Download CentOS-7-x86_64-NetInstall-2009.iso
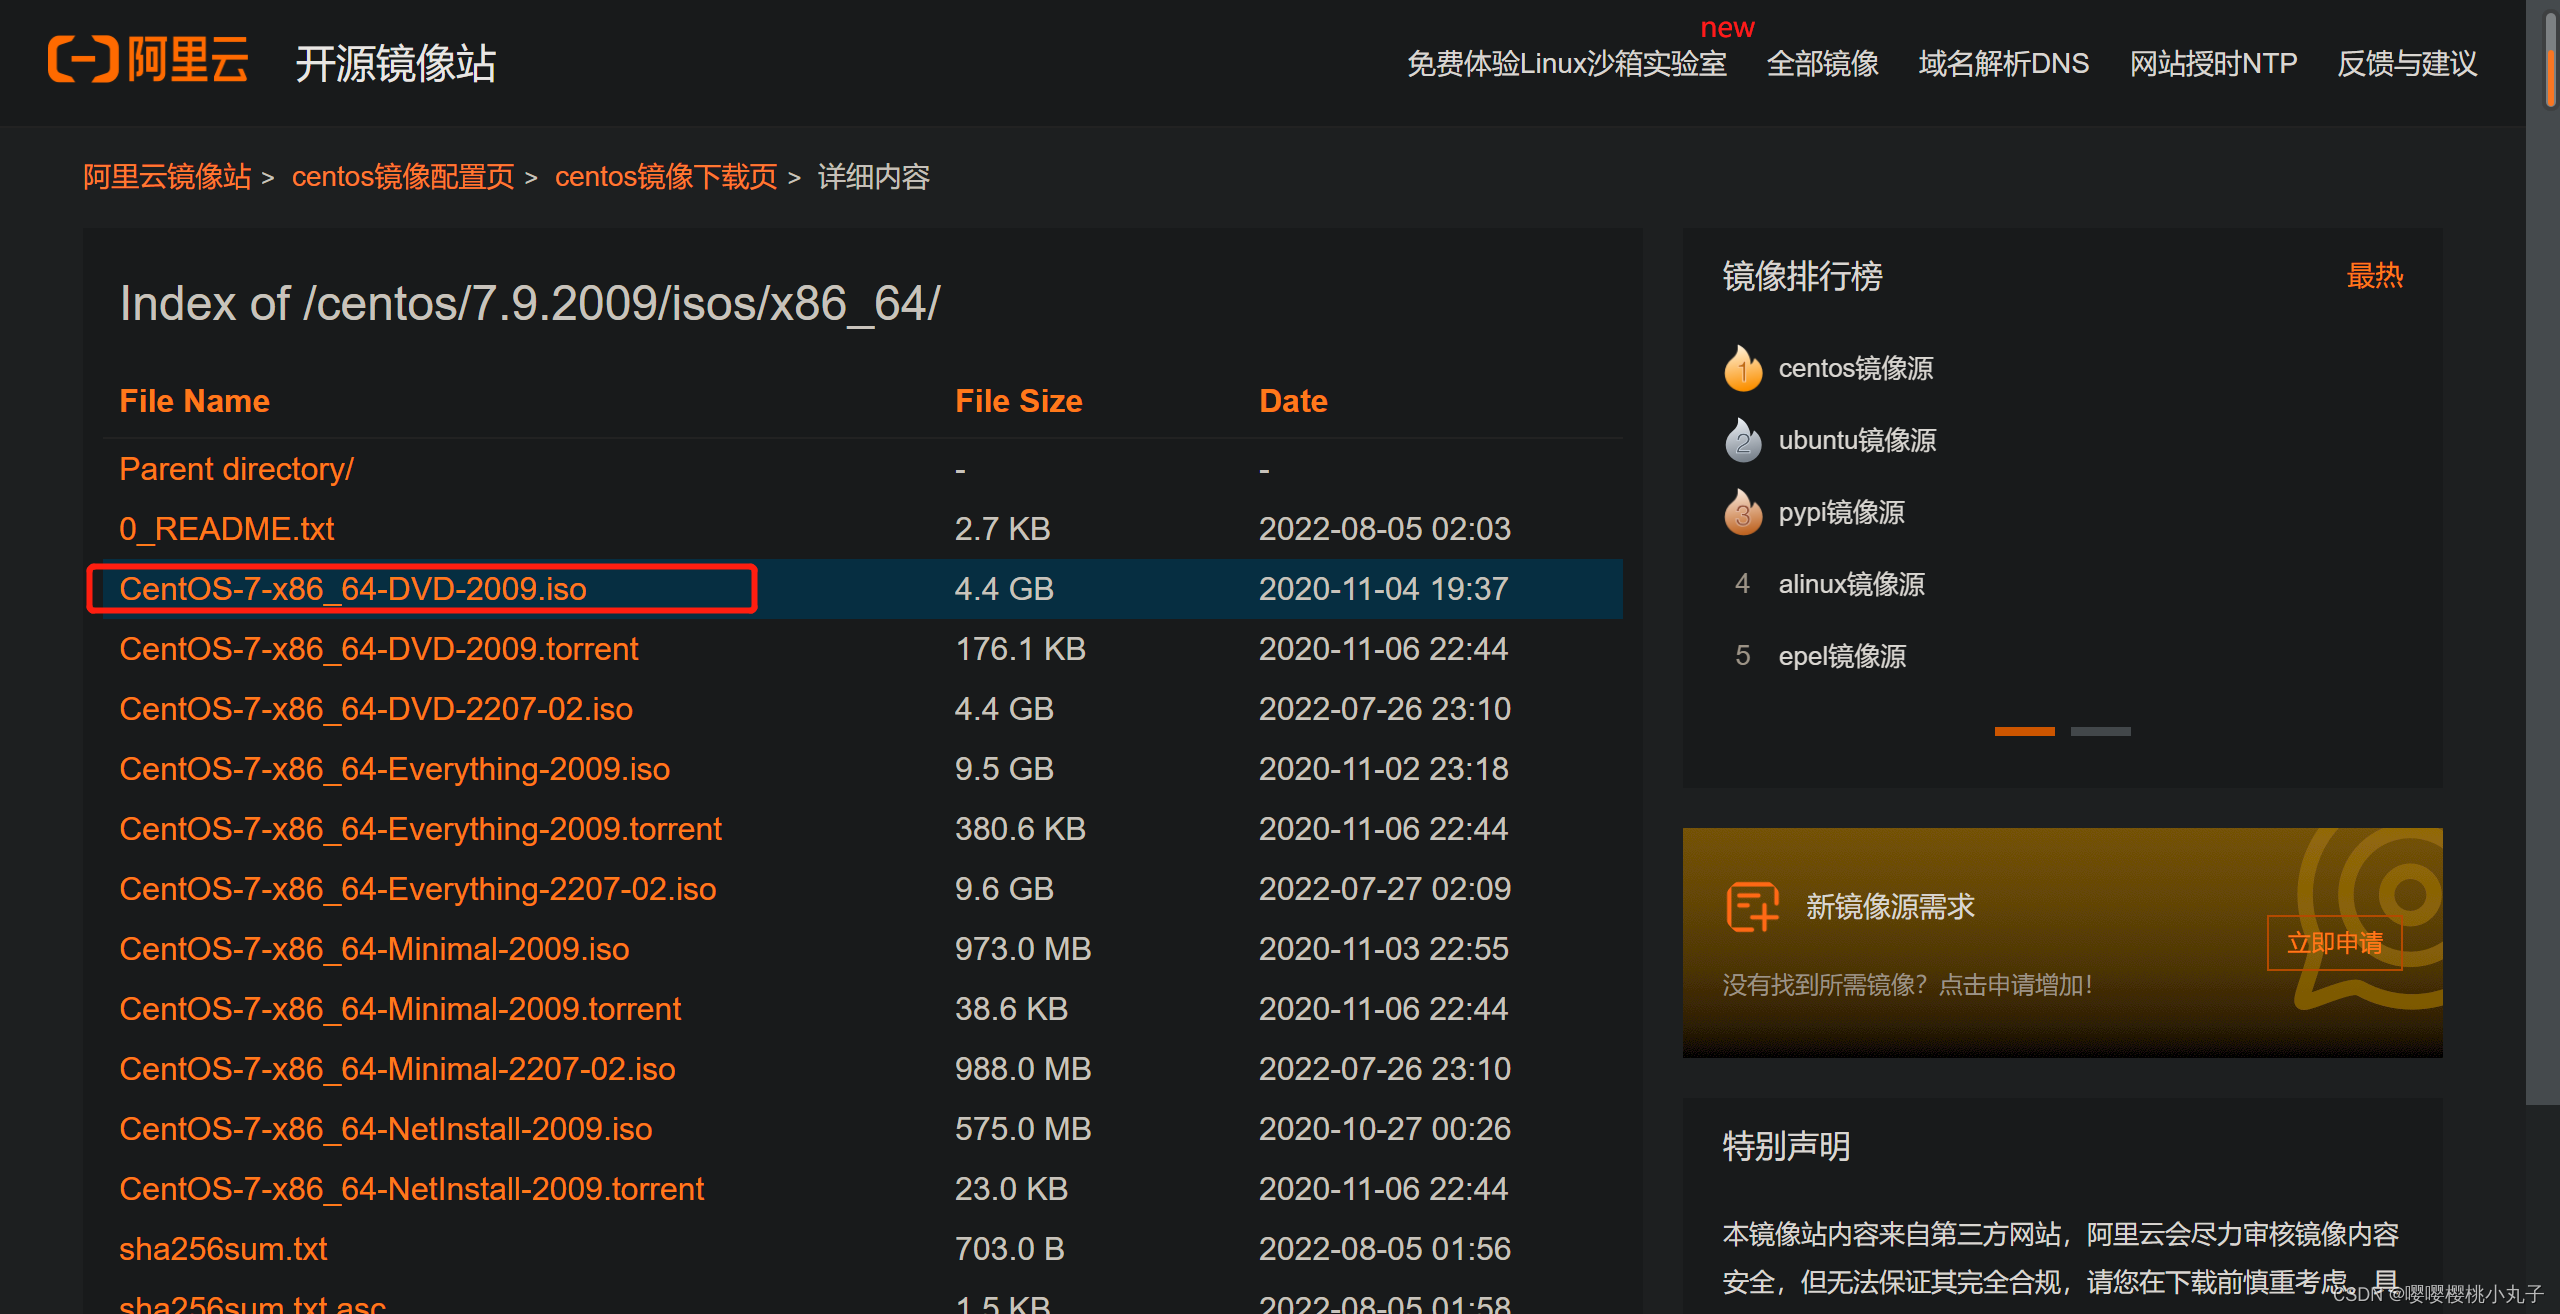This screenshot has width=2560, height=1314. click(x=385, y=1129)
